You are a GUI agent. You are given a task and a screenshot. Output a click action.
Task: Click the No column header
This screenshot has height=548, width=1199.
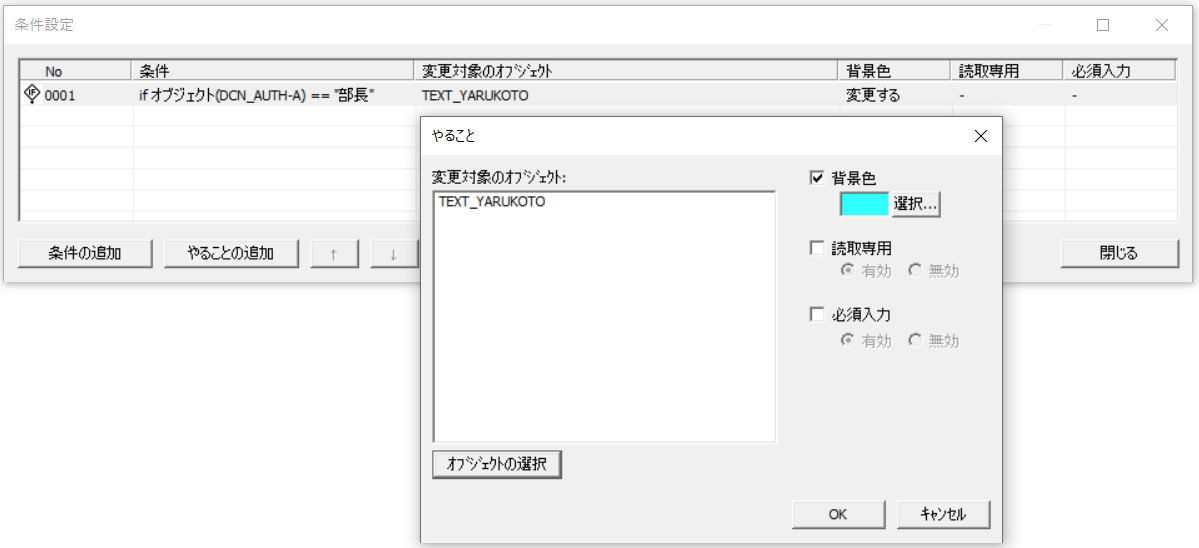[x=76, y=71]
